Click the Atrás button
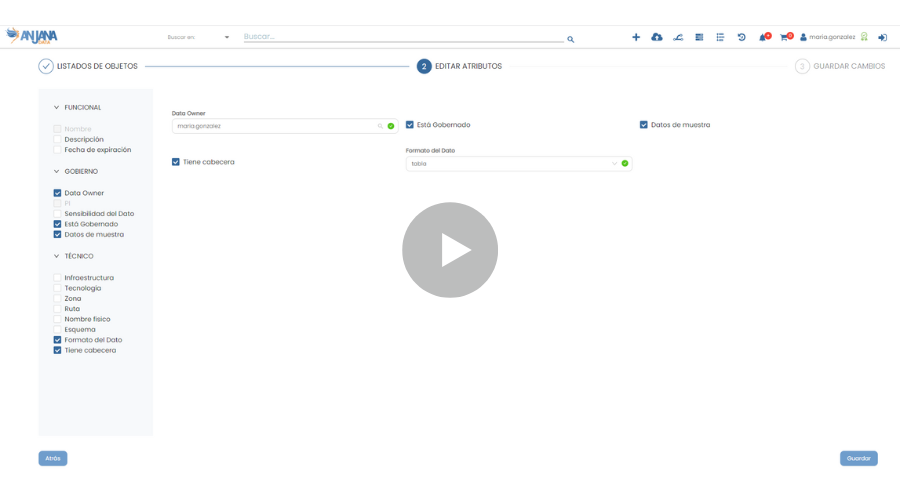Screen dimensions: 900x500 click(x=53, y=458)
